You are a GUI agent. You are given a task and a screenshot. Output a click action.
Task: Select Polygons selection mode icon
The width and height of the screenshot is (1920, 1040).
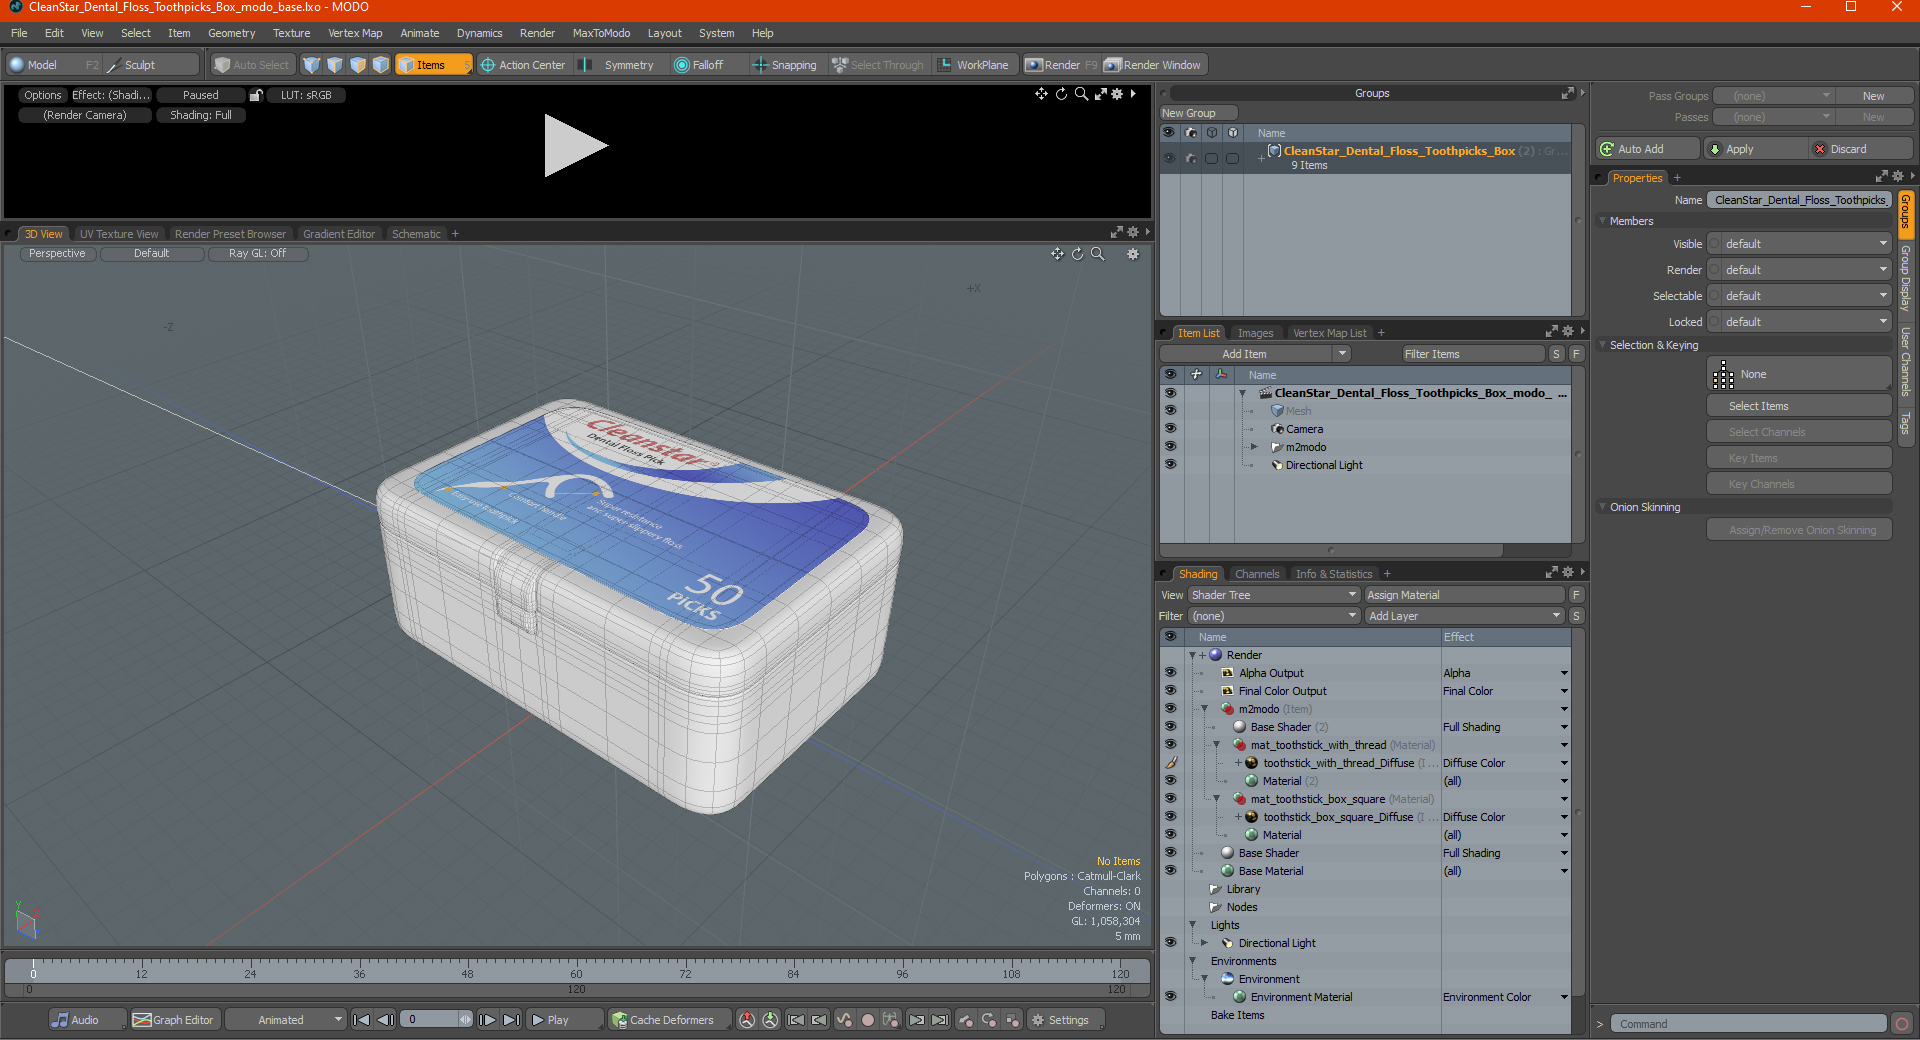click(x=358, y=65)
